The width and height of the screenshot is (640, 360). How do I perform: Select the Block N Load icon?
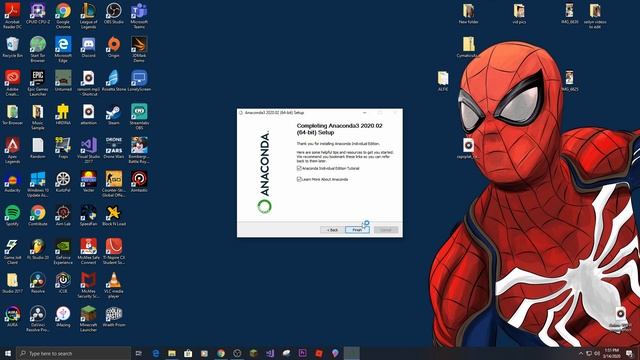[113, 215]
